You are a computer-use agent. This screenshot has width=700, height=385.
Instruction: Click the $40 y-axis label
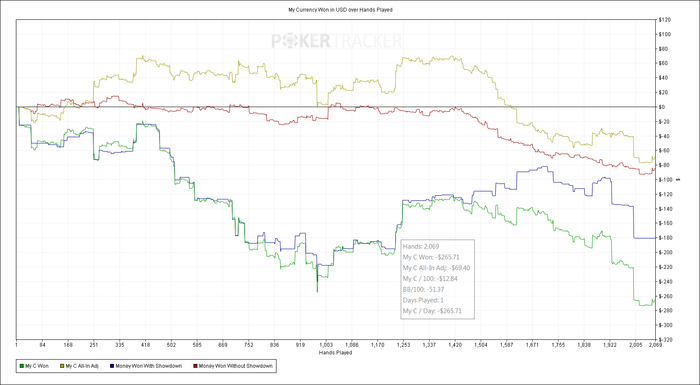click(662, 78)
